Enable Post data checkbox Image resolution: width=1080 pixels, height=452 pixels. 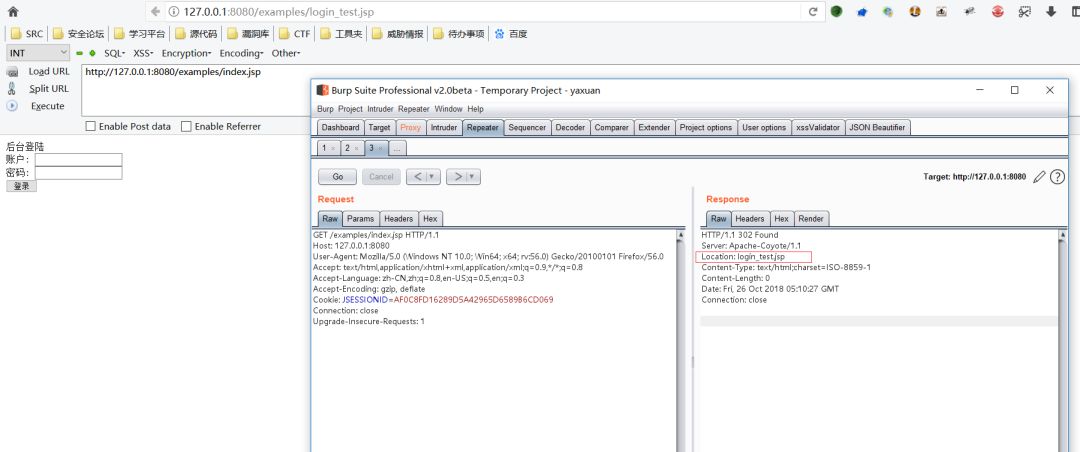pos(90,127)
